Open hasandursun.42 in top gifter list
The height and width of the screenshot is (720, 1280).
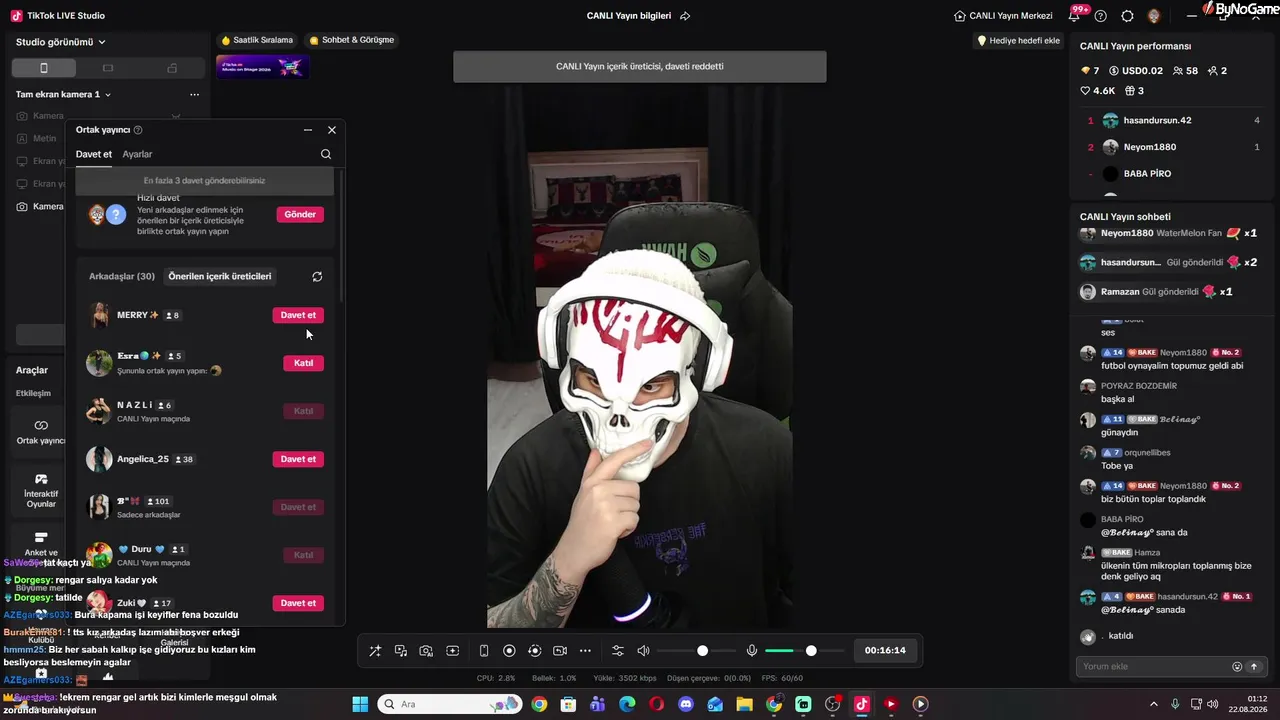click(1173, 120)
